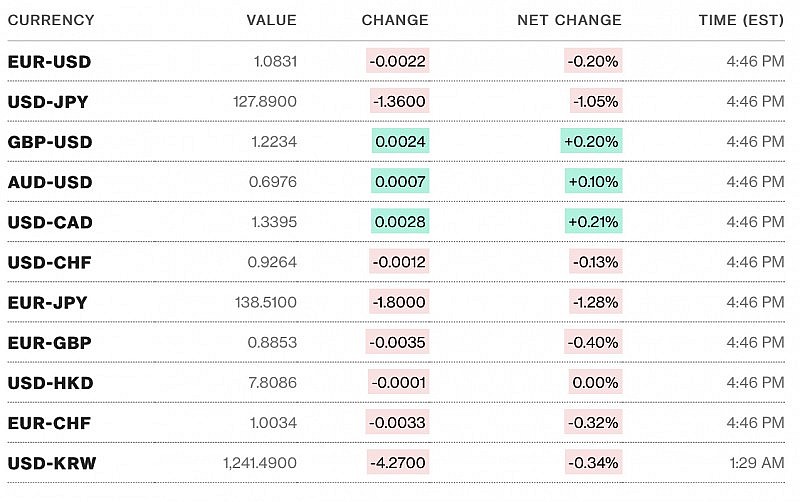Select the GBP-USD currency link

50,142
